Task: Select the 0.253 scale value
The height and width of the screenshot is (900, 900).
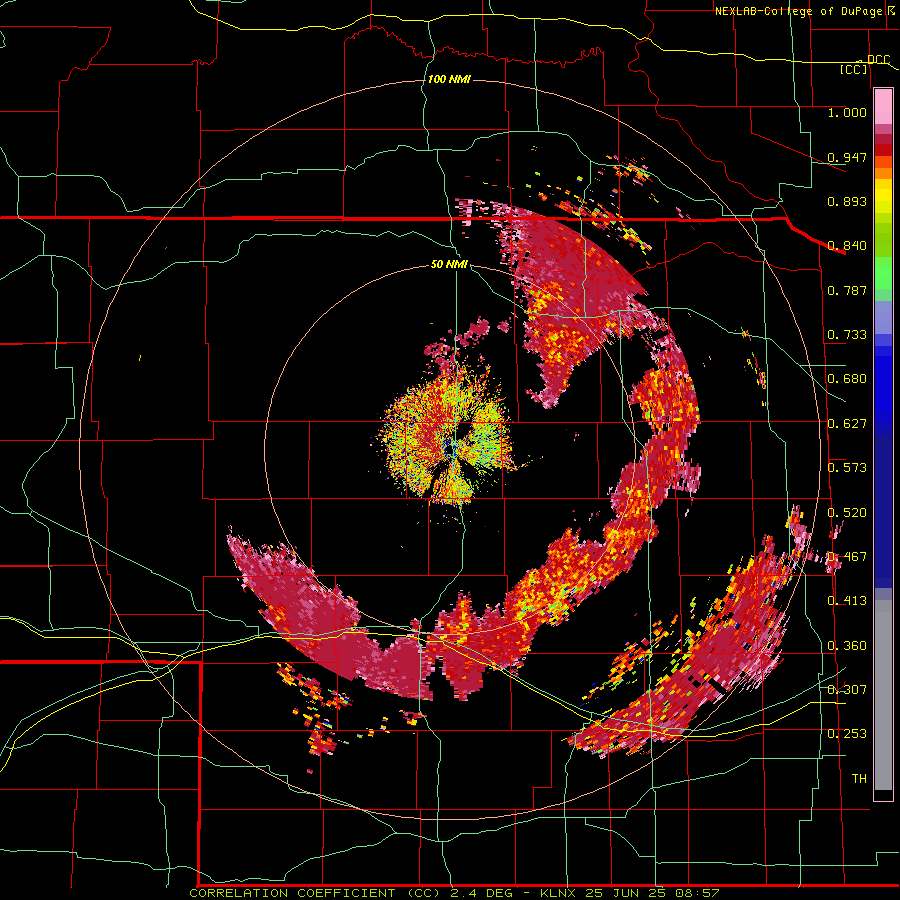Action: pos(847,734)
